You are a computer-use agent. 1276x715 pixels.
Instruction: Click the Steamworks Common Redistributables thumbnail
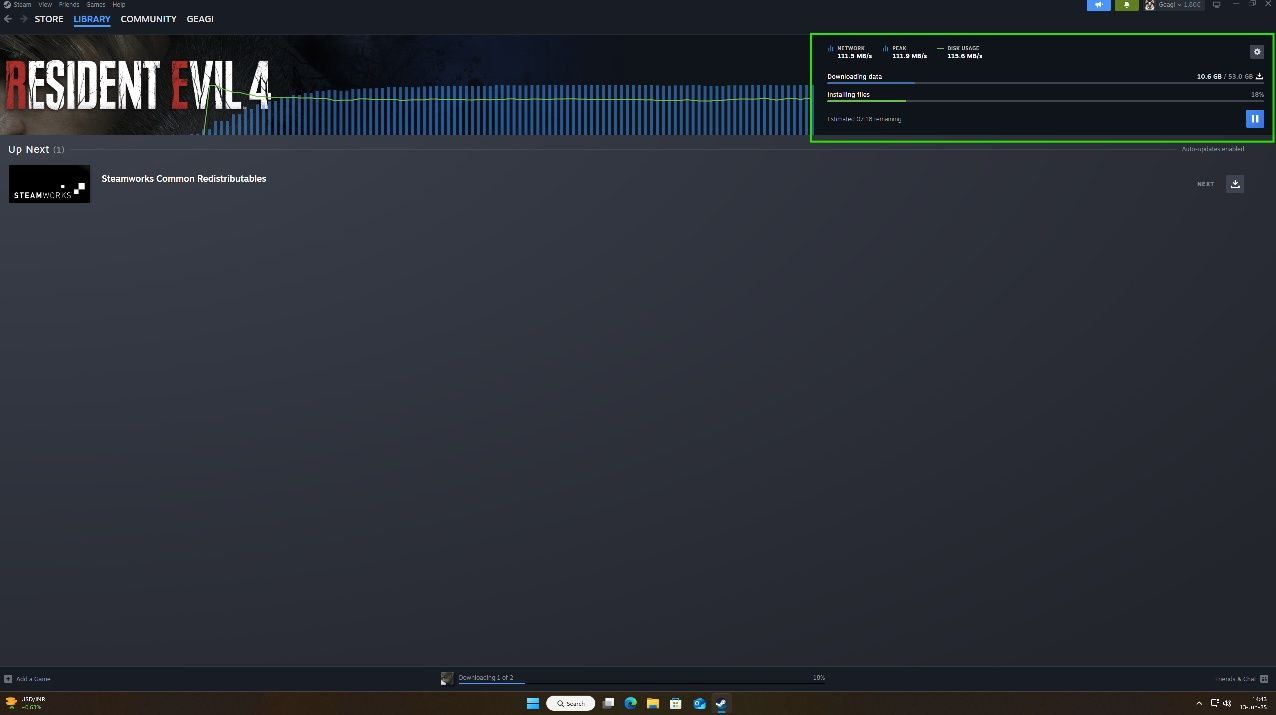click(49, 184)
